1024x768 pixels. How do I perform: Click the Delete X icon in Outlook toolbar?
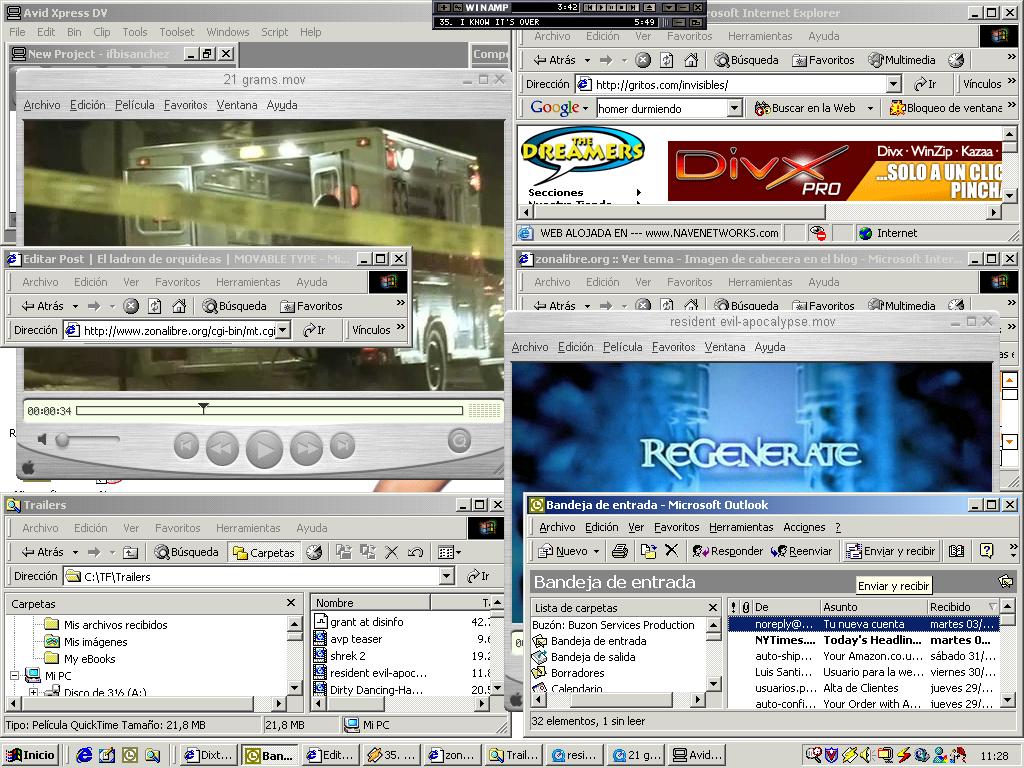671,551
